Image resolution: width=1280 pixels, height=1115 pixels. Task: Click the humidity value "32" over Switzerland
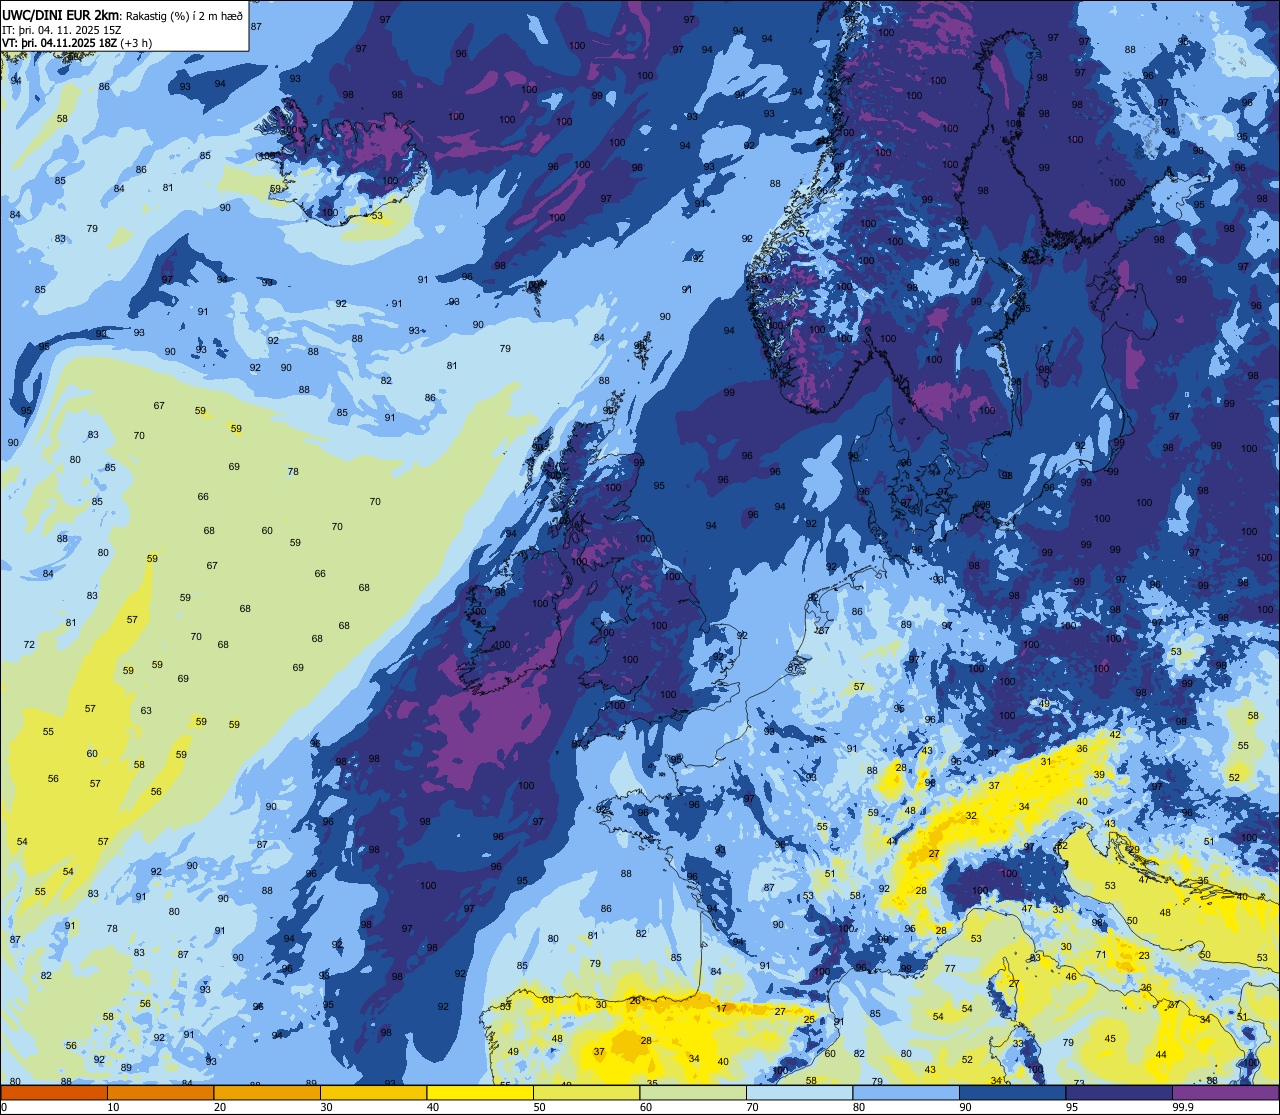click(x=971, y=815)
